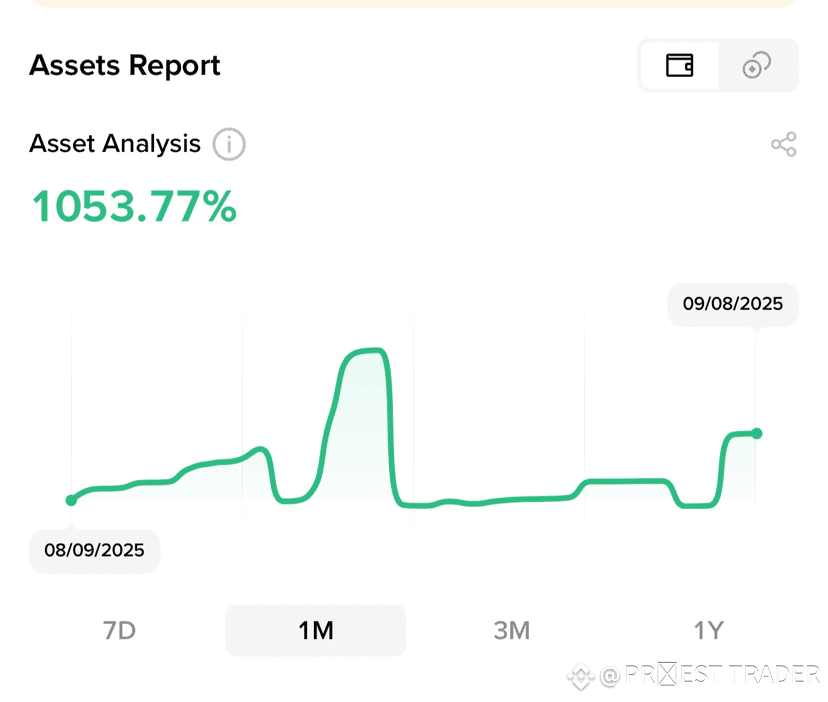Open the Asset Analysis info icon
Image resolution: width=828 pixels, height=702 pixels.
229,144
